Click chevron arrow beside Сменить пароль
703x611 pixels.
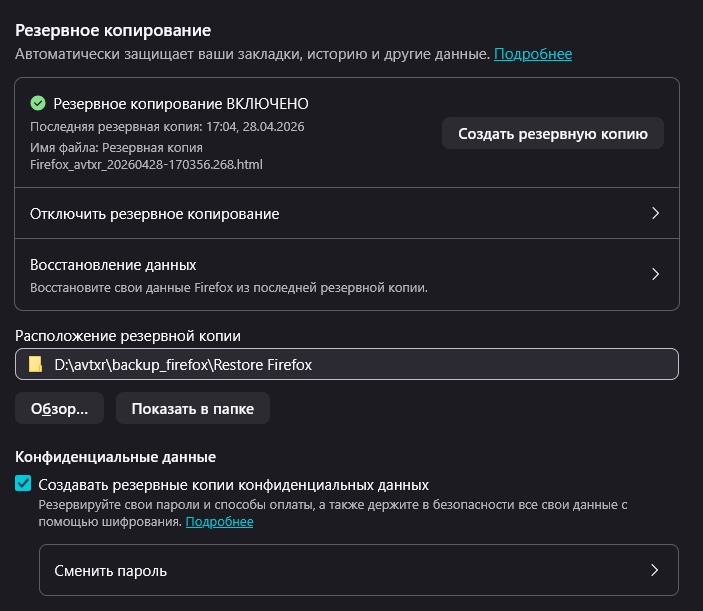pos(654,571)
